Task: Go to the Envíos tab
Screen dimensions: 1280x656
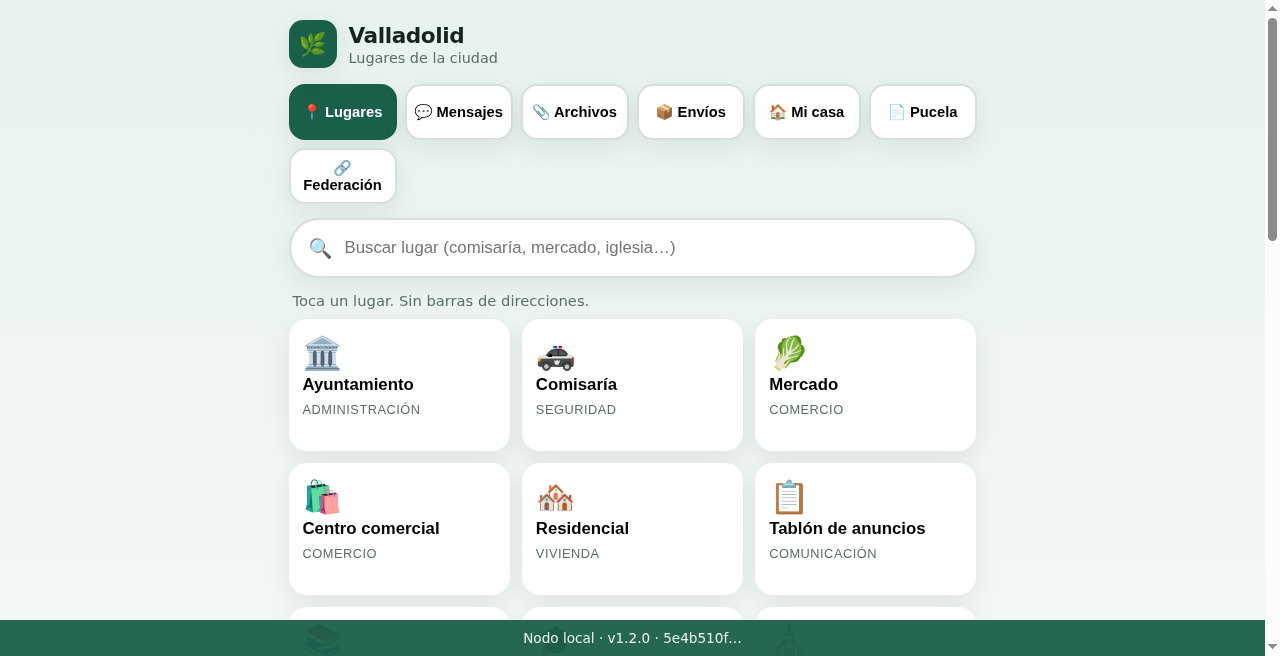Action: [x=691, y=112]
